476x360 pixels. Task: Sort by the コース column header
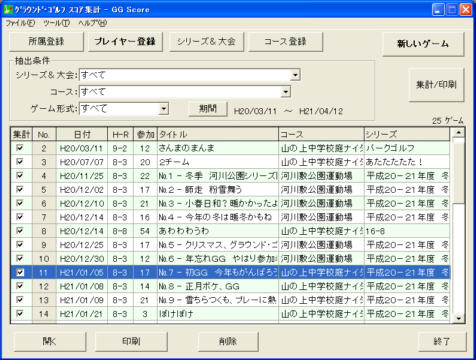321,134
